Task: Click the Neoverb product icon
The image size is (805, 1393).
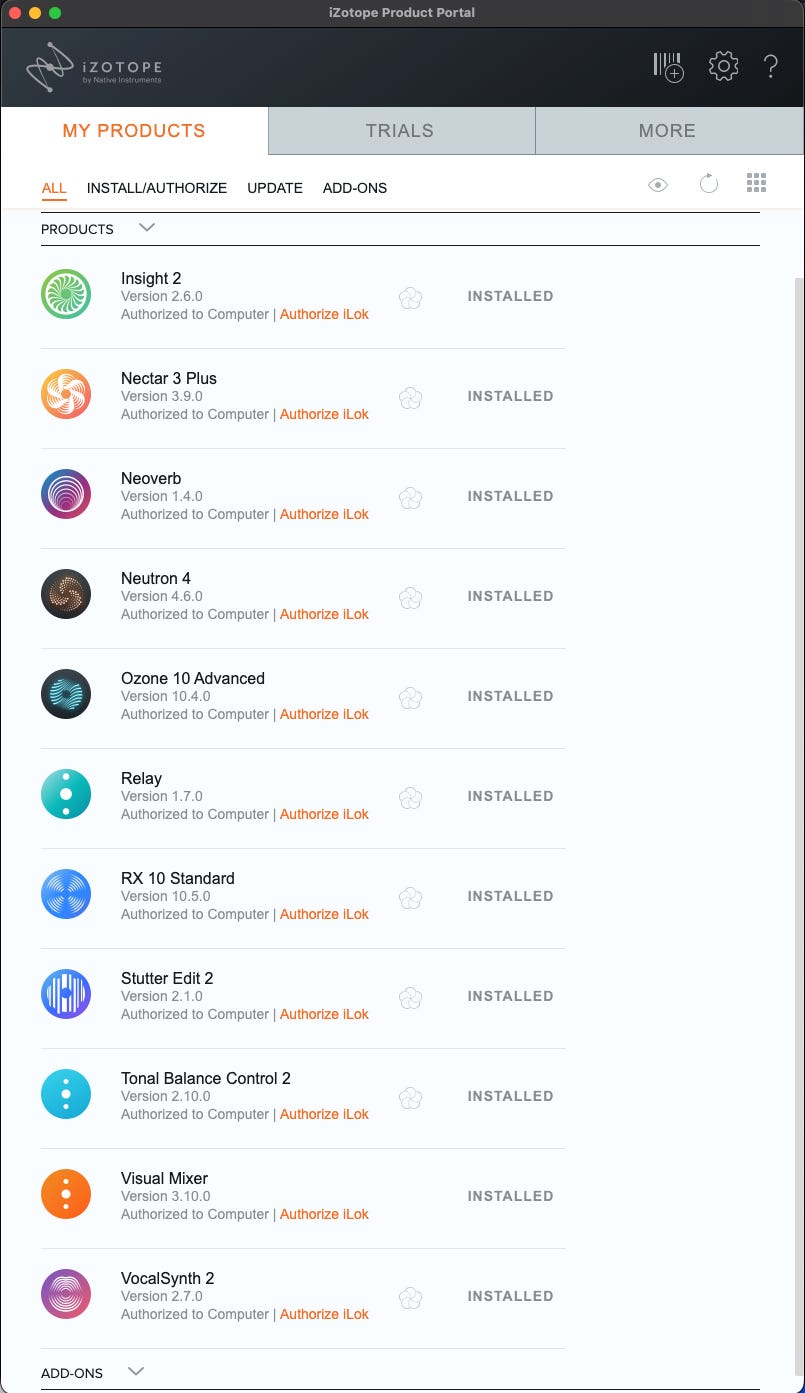Action: point(66,495)
